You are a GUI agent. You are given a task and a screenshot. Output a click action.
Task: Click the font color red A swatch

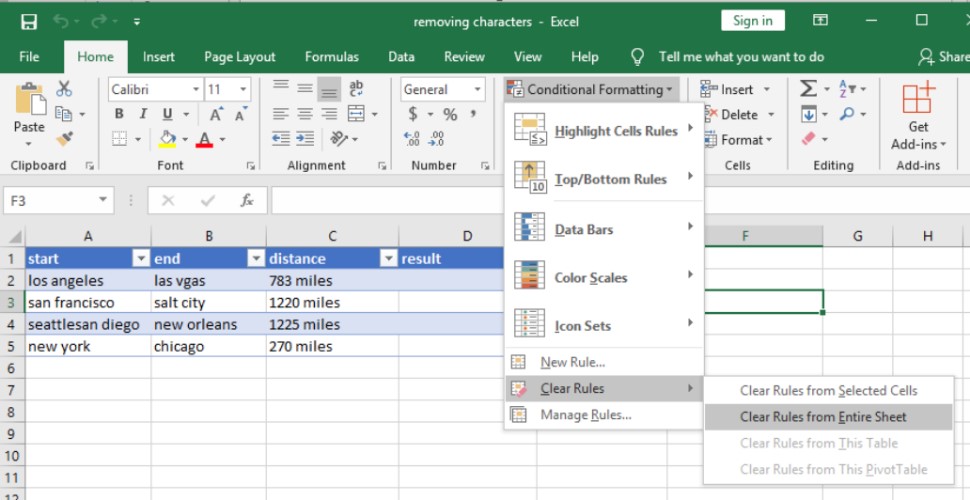205,139
